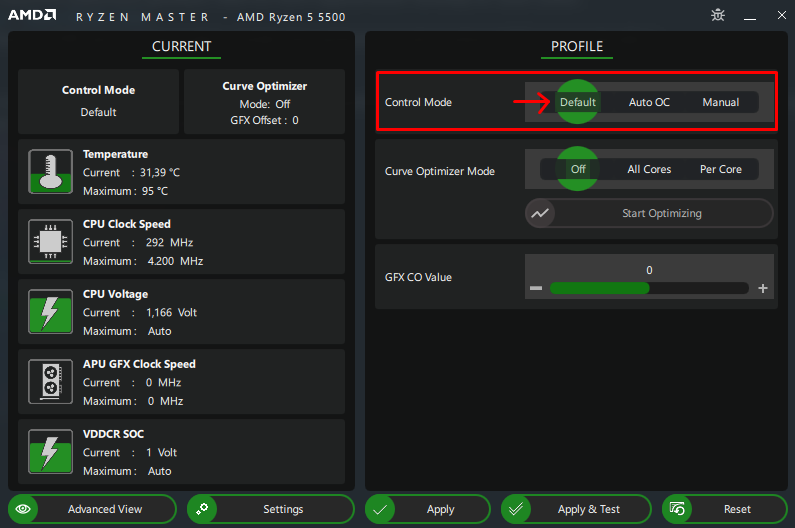Screen dimensions: 795x528
Task: Click the CPU Voltage lightning icon
Action: click(50, 311)
